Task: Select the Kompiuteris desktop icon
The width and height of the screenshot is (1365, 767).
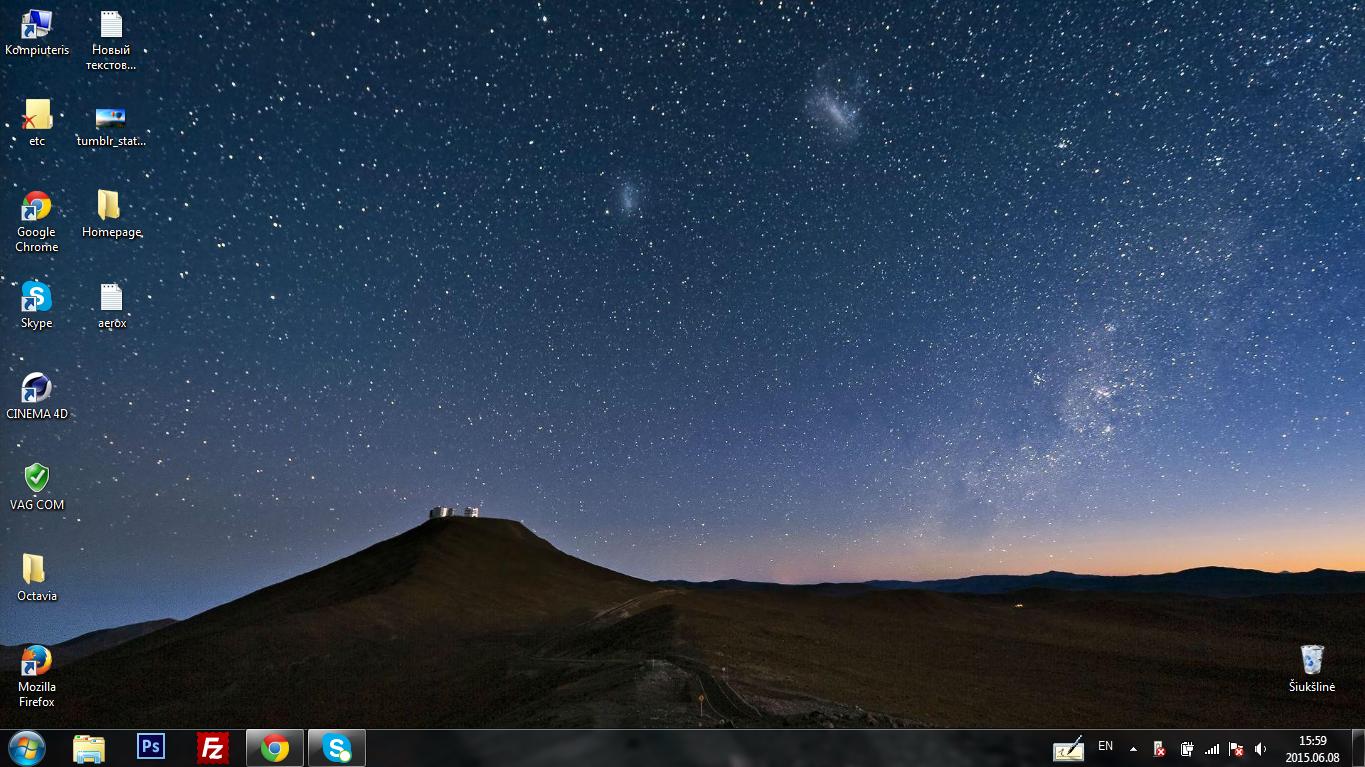Action: point(37,32)
